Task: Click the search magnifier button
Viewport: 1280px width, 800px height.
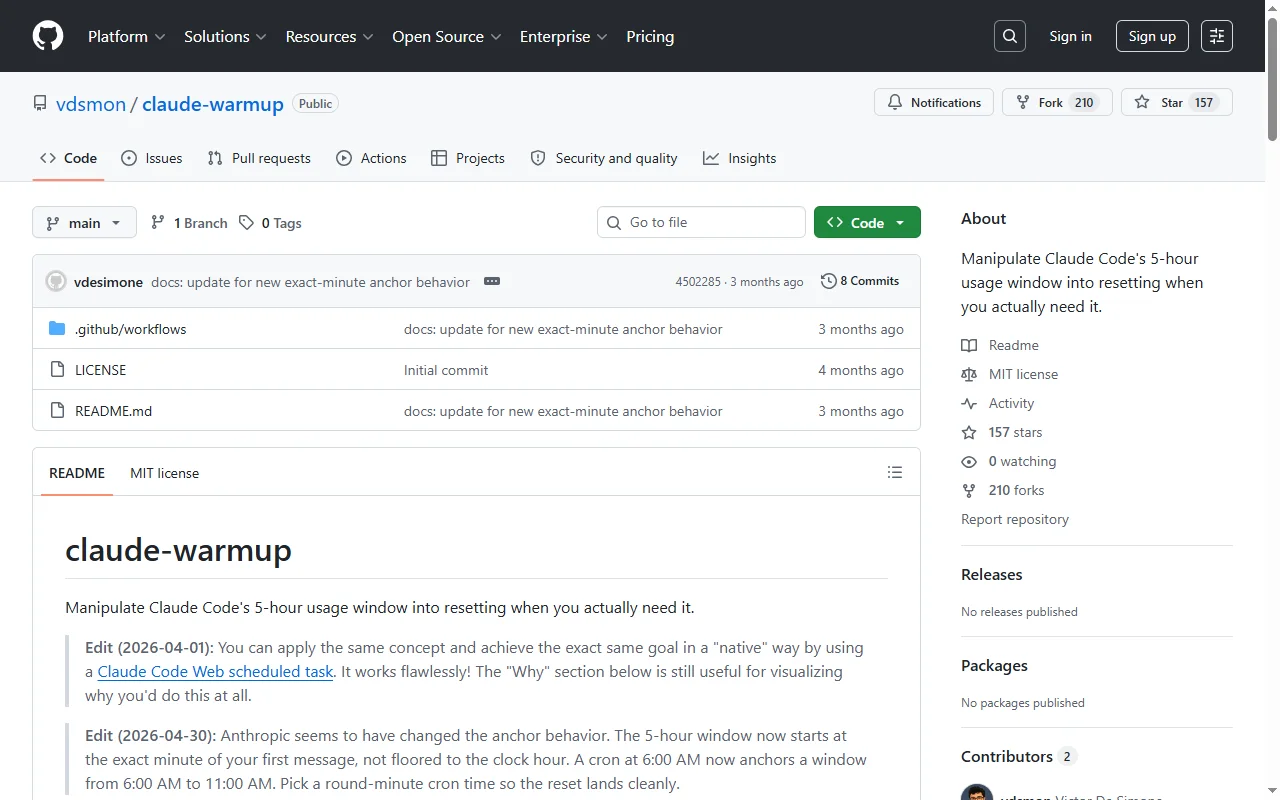Action: (x=1010, y=36)
